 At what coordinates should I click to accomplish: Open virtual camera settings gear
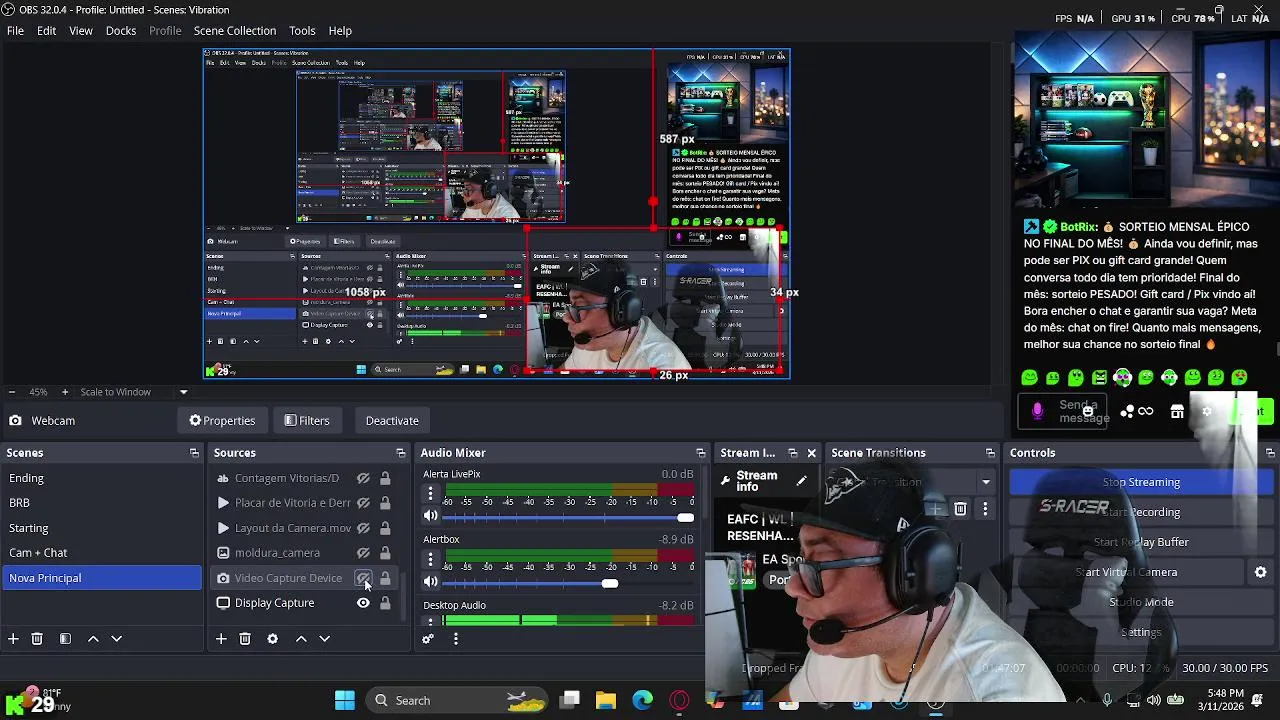coord(1261,572)
